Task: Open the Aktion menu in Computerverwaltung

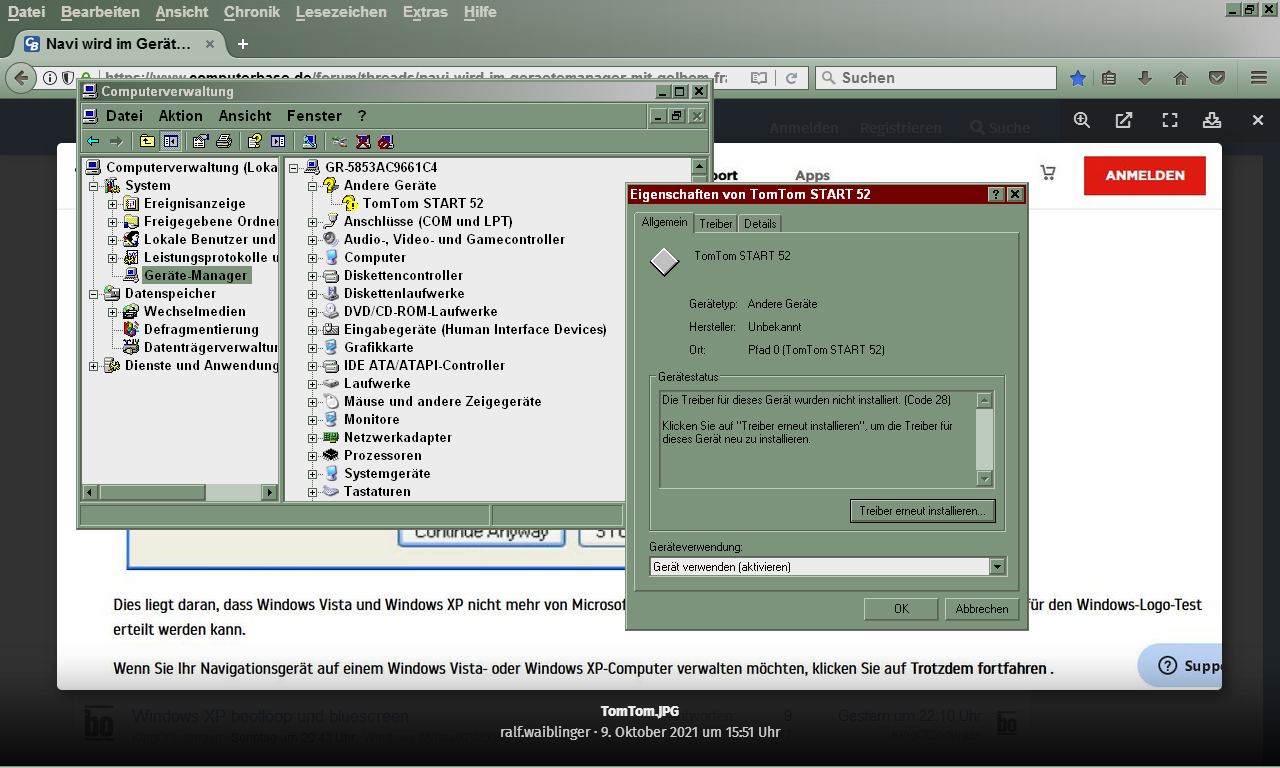Action: coord(180,116)
